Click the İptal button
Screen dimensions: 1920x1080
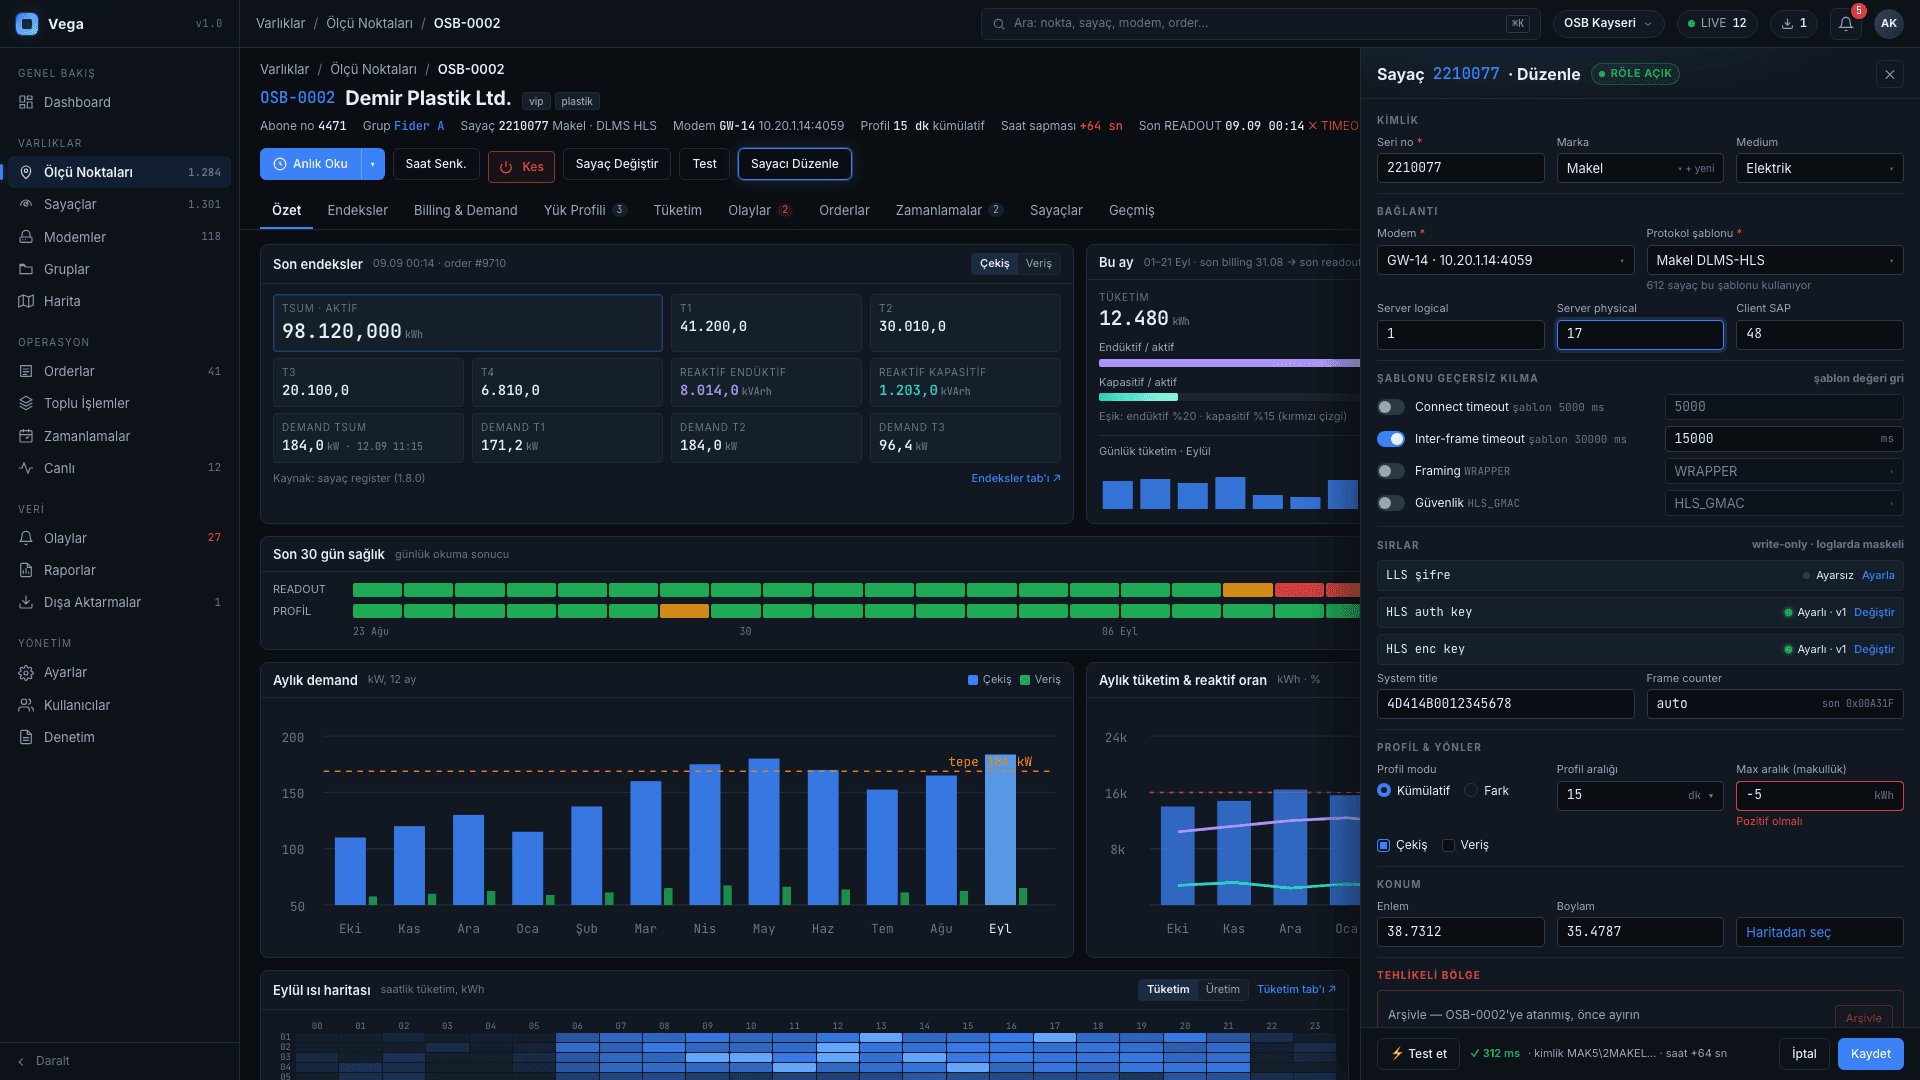1804,1054
